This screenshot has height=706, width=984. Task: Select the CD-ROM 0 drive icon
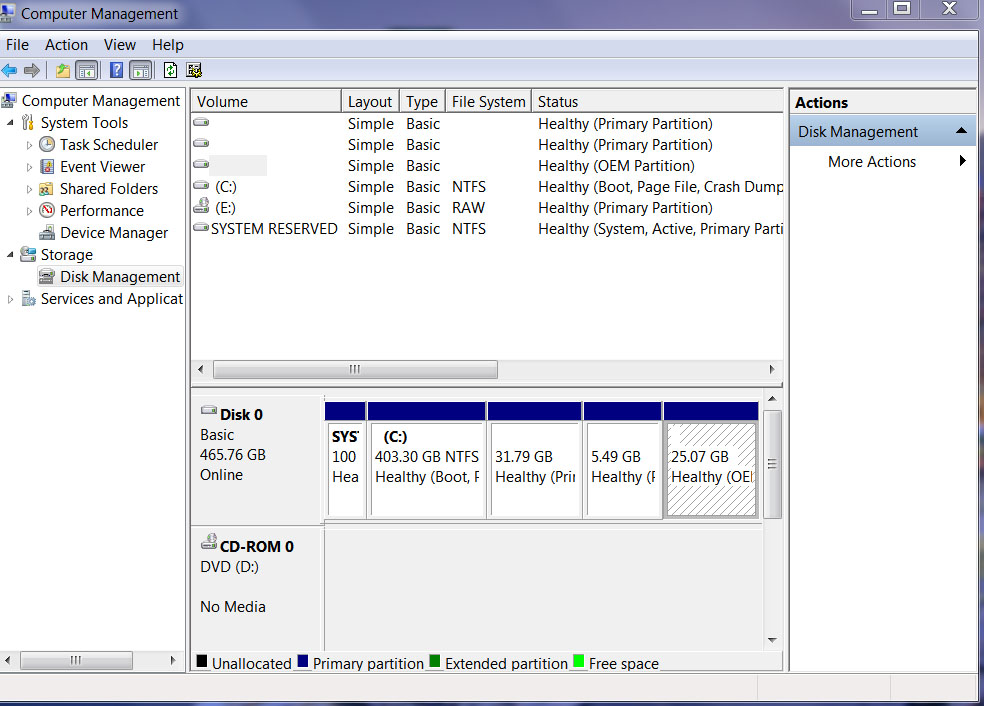click(x=209, y=543)
